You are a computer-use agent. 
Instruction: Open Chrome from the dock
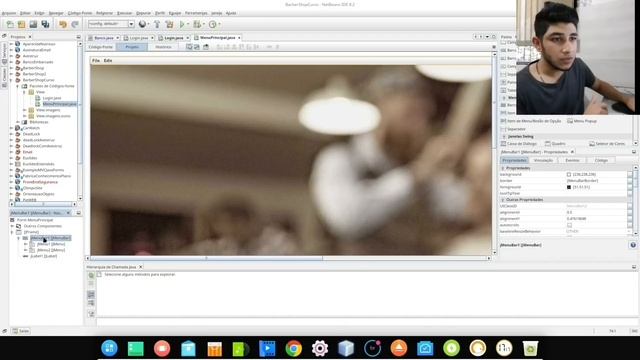point(293,349)
